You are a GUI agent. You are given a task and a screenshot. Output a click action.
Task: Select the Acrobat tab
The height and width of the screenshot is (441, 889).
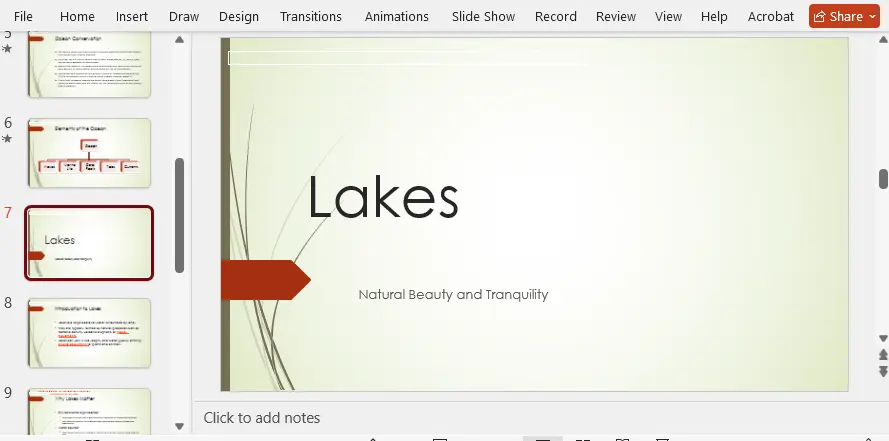[771, 16]
